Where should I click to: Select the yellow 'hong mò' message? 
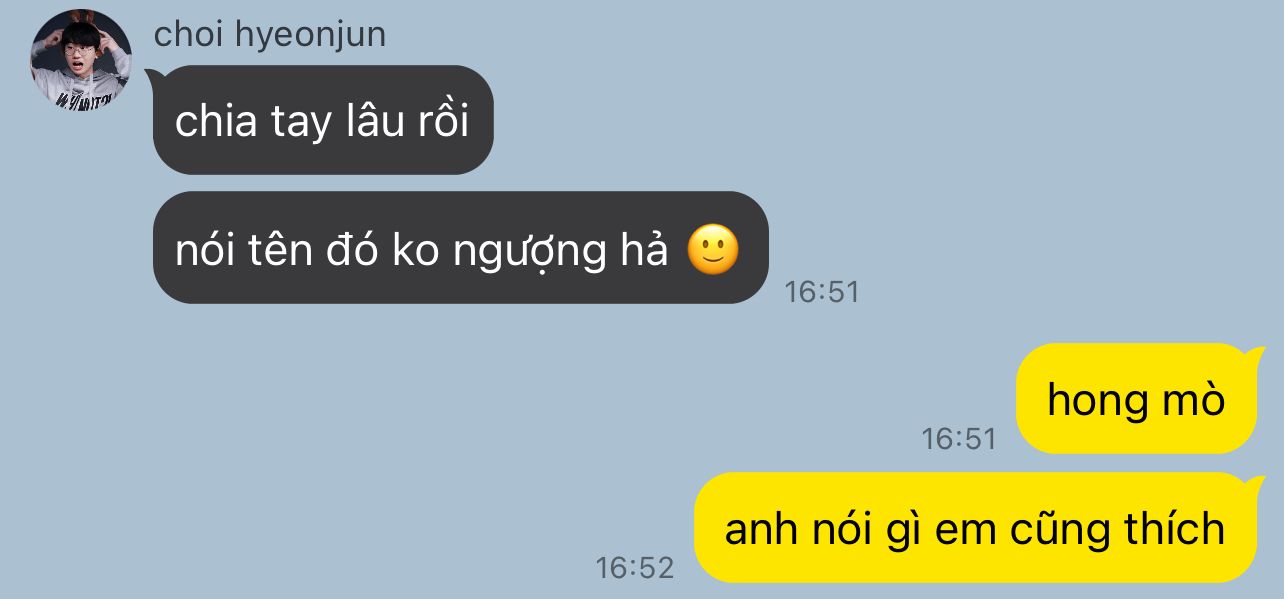coord(1138,399)
